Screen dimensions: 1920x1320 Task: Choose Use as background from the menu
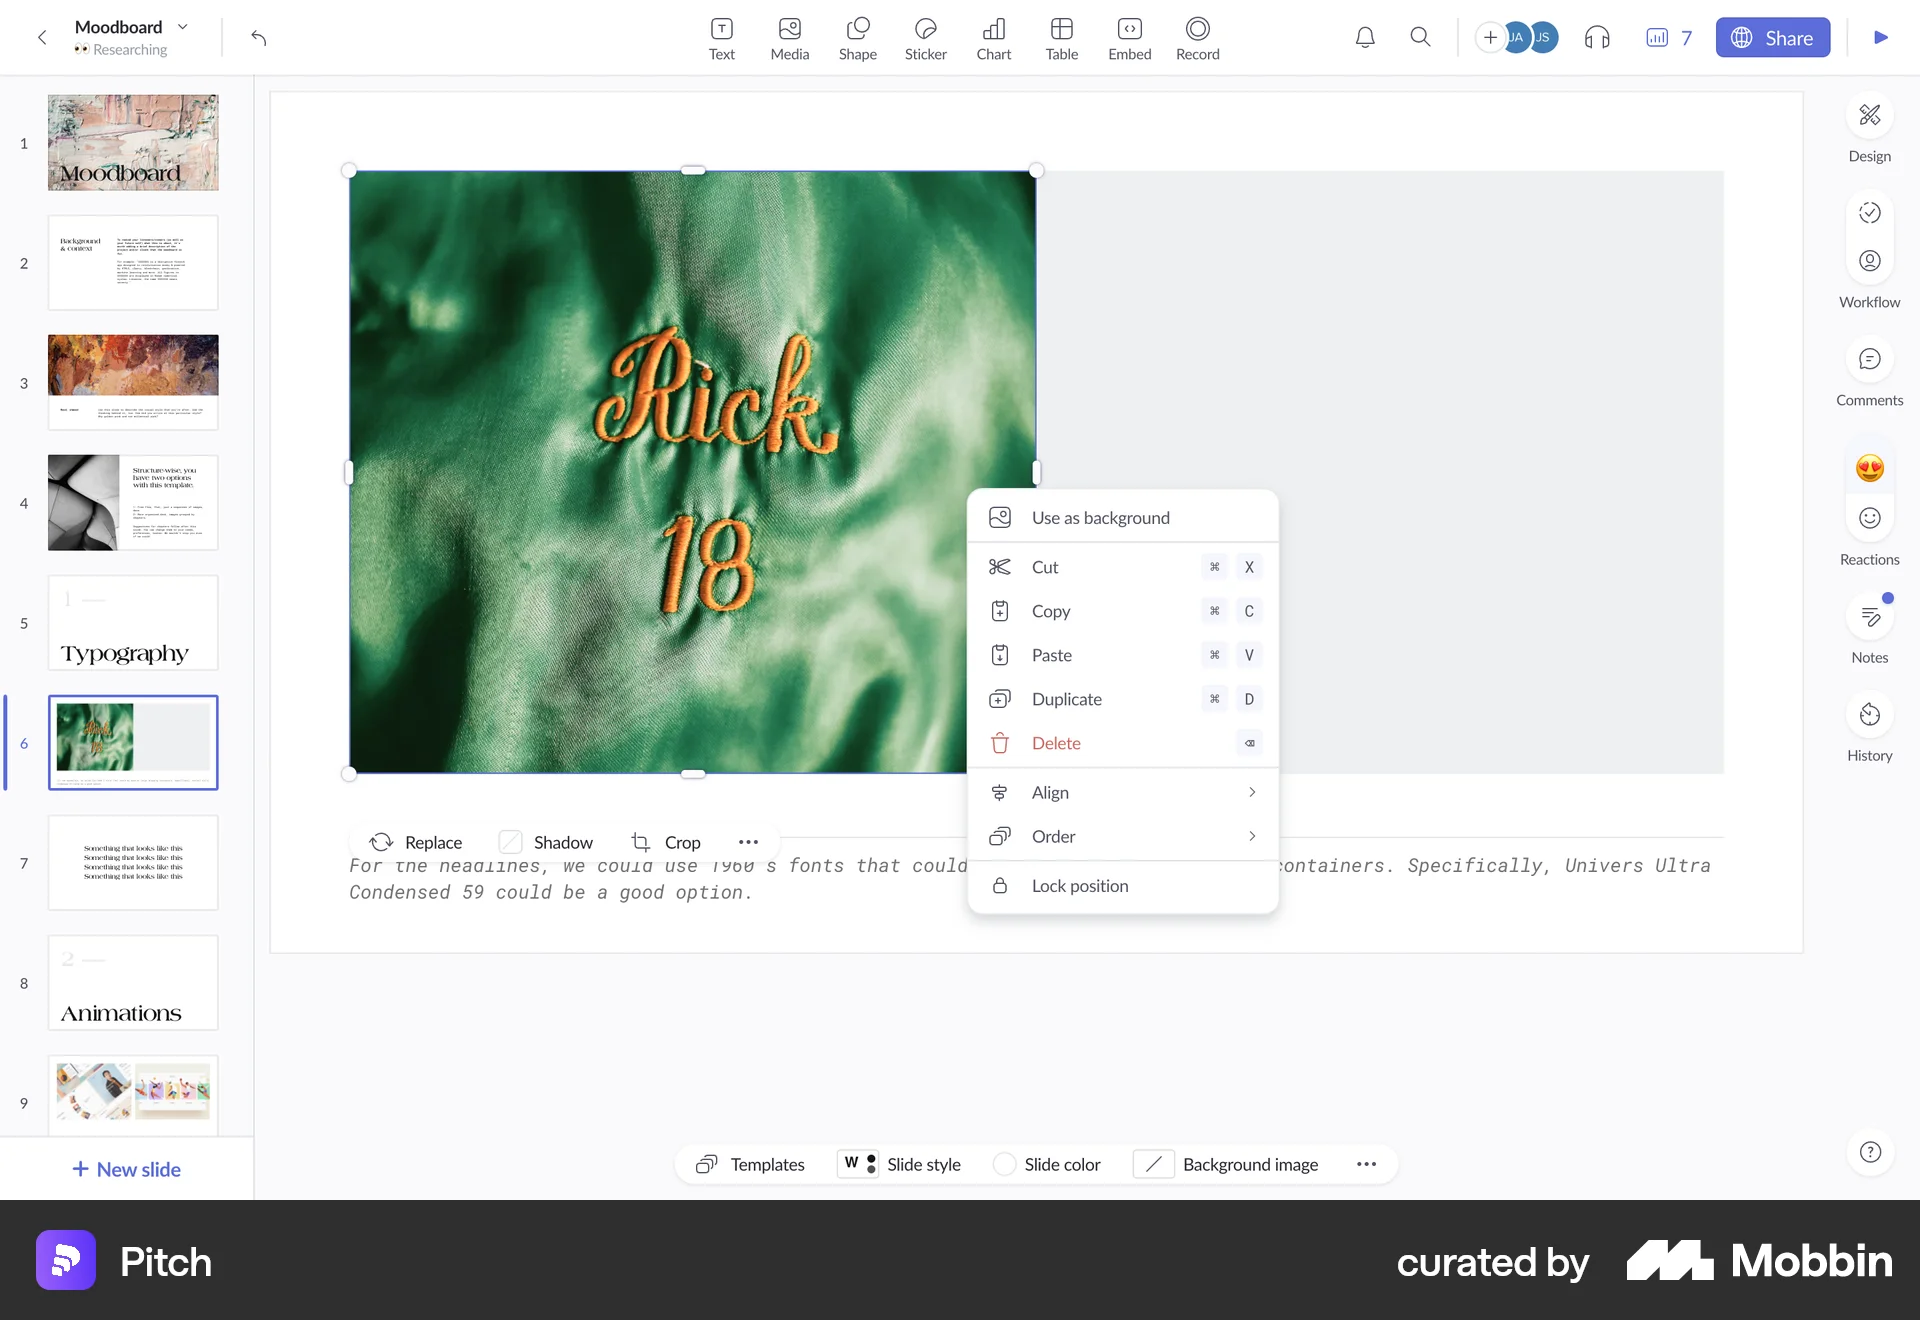(x=1101, y=517)
